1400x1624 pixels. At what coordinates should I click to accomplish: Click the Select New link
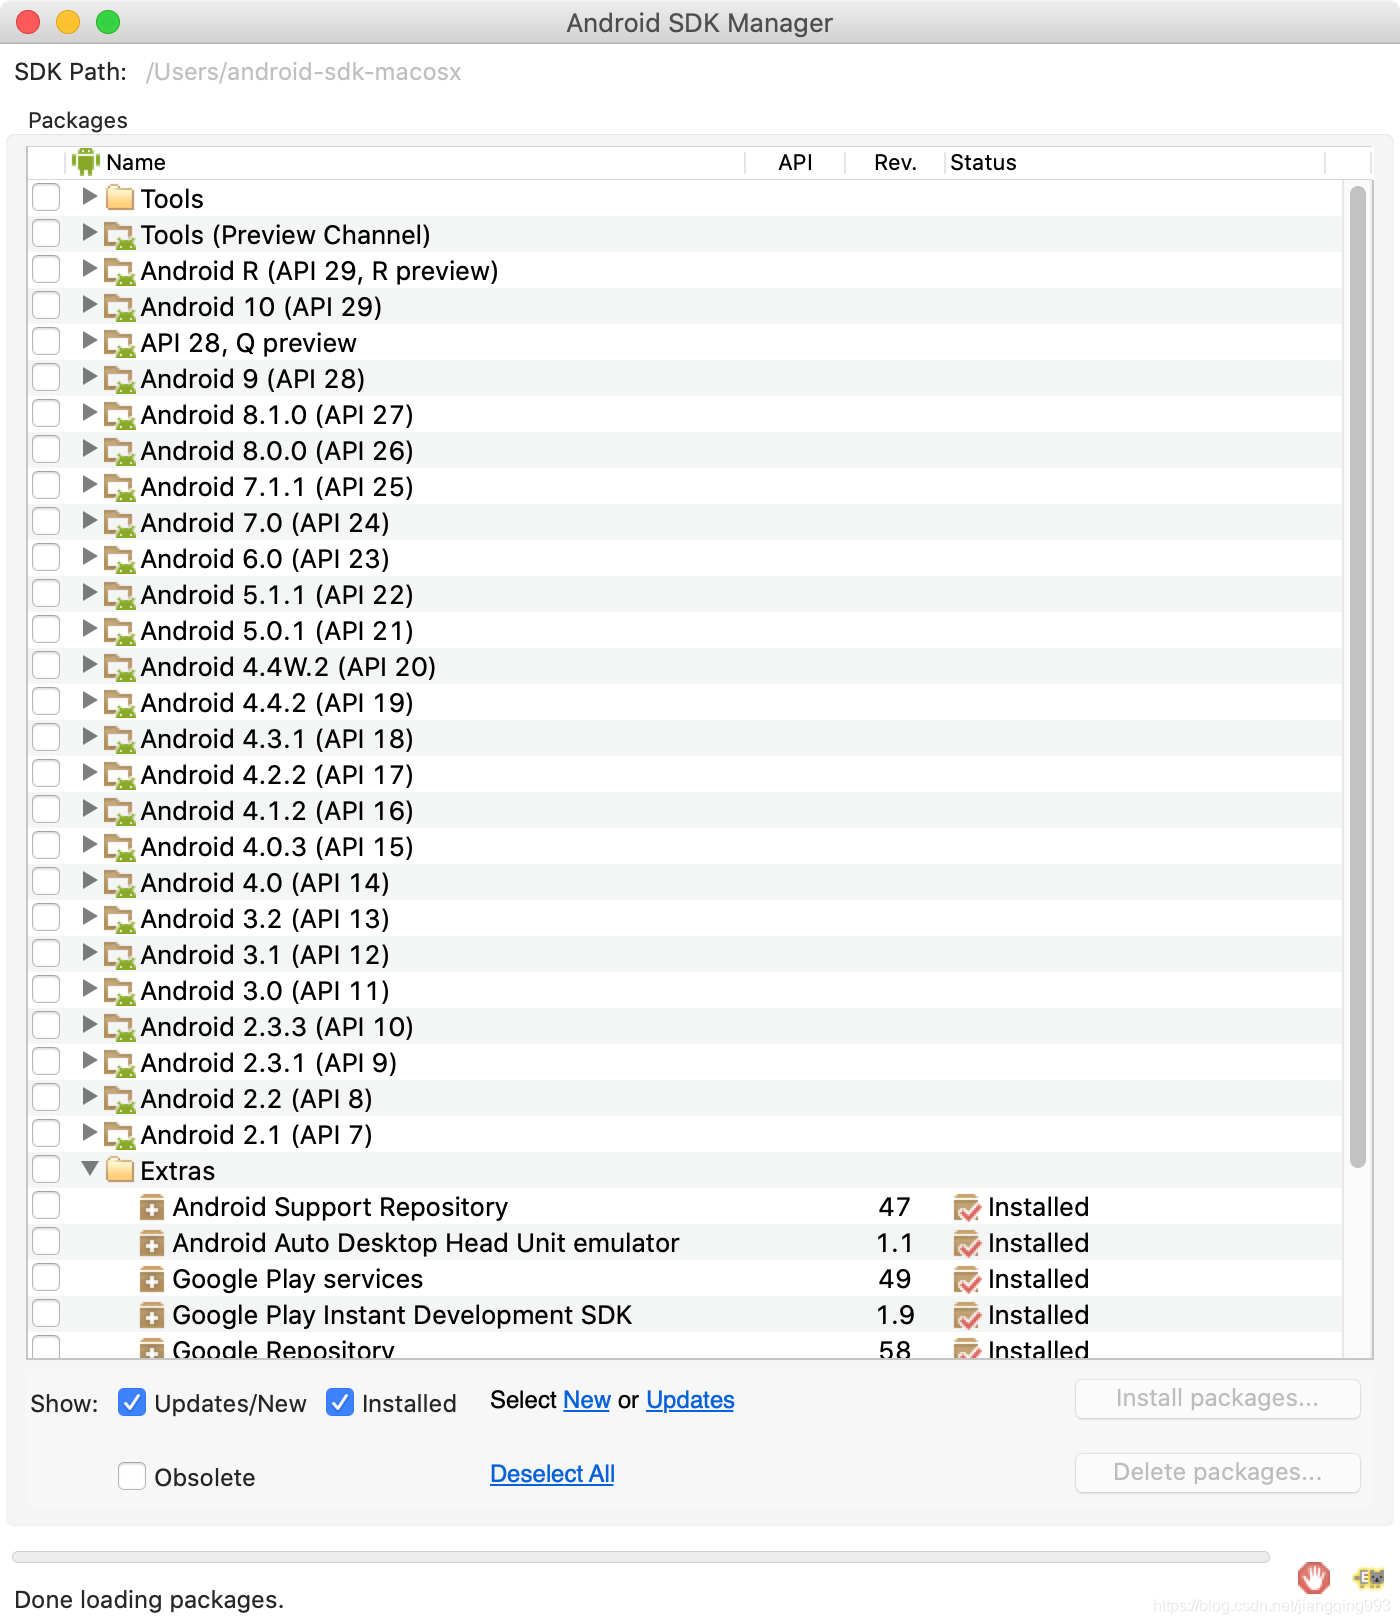click(587, 1400)
